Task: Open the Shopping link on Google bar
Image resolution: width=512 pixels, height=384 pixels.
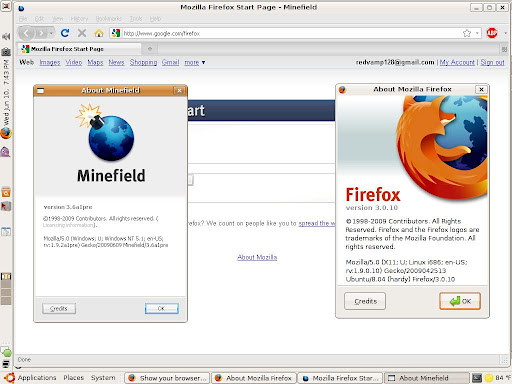Action: coord(143,62)
